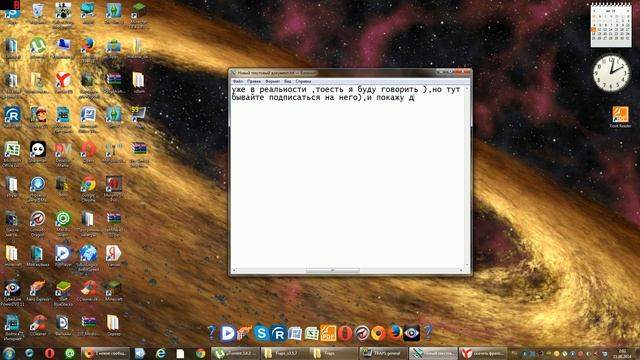The height and width of the screenshot is (360, 640).
Task: Launch Skype from the bottom dock
Action: [261, 333]
